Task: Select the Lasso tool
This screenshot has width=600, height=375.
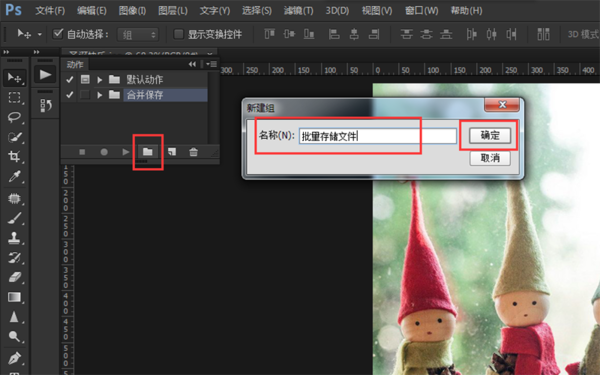Action: (15, 117)
